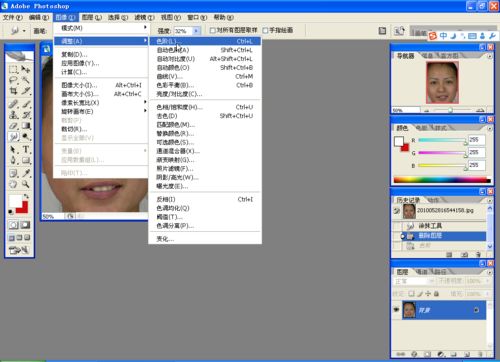Image resolution: width=500 pixels, height=362 pixels.
Task: Open Strength slider dropdown arrow
Action: pyautogui.click(x=196, y=31)
